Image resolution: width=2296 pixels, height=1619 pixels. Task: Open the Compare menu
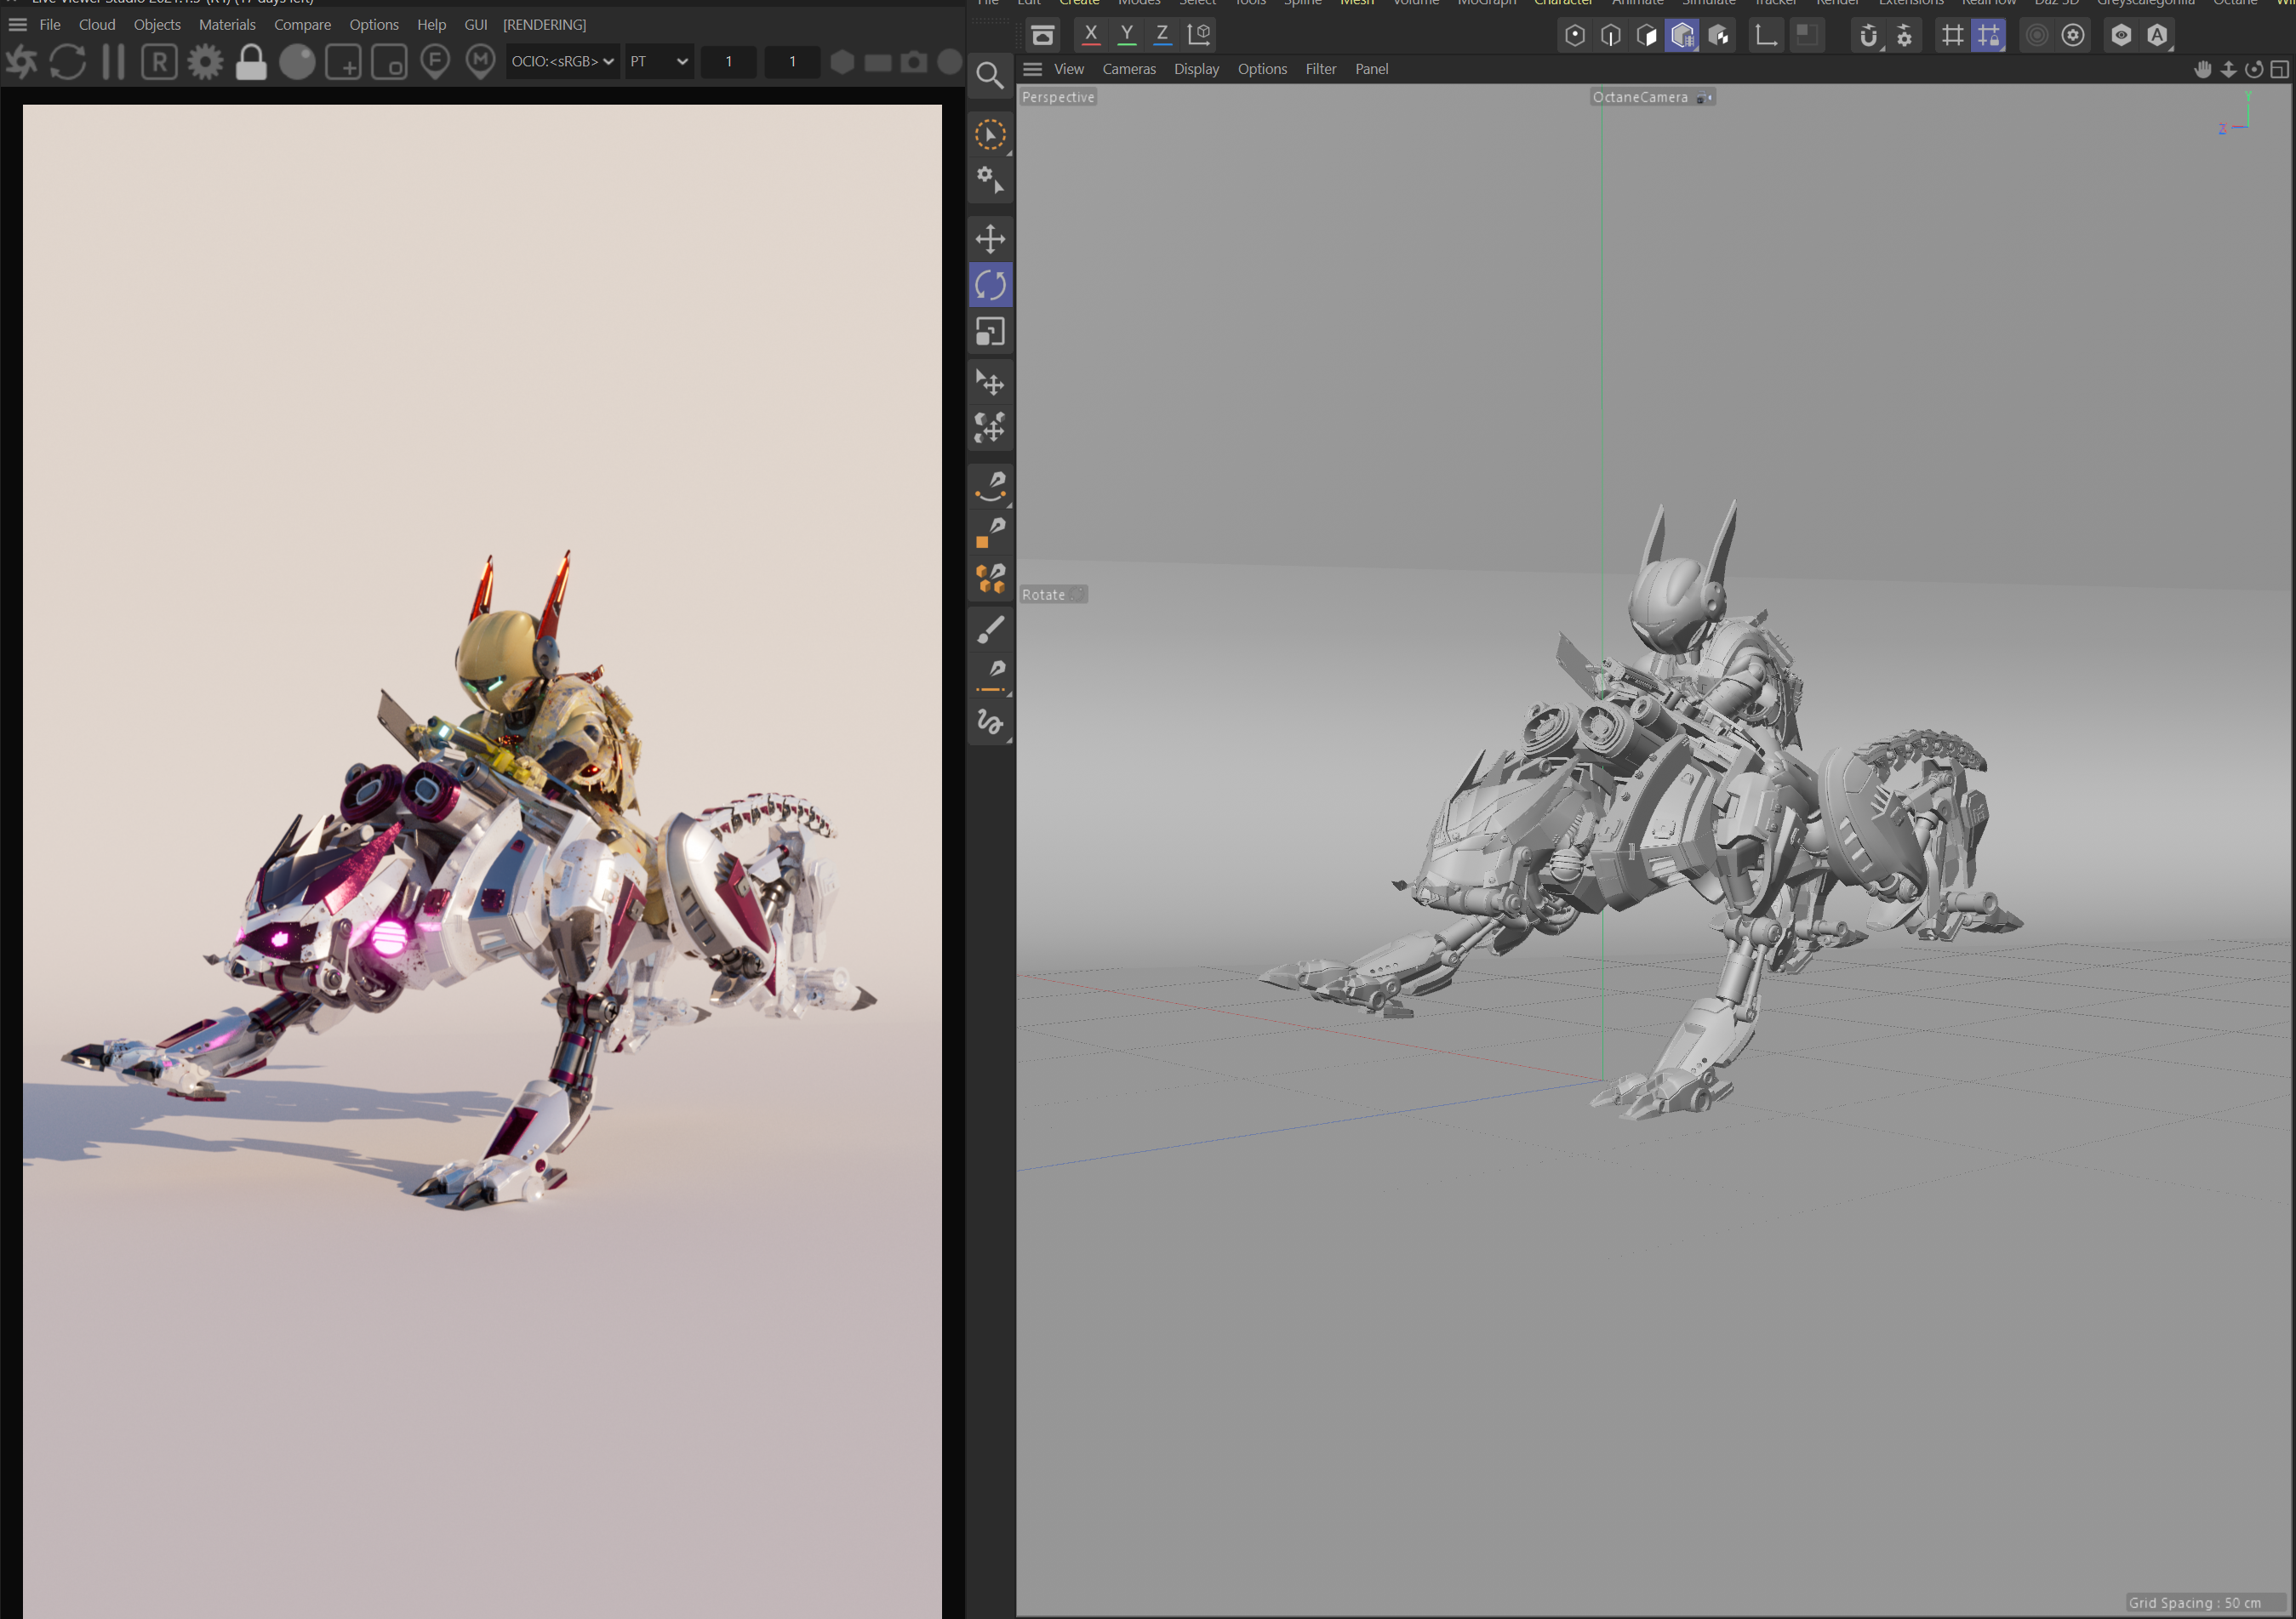(302, 24)
